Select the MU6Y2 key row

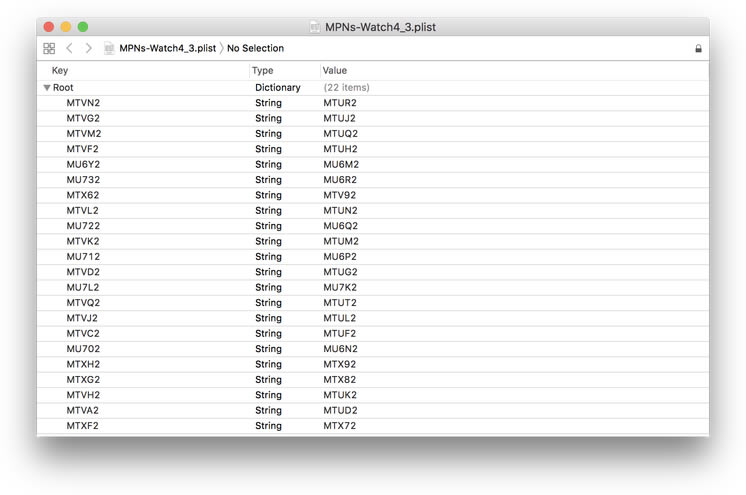83,164
